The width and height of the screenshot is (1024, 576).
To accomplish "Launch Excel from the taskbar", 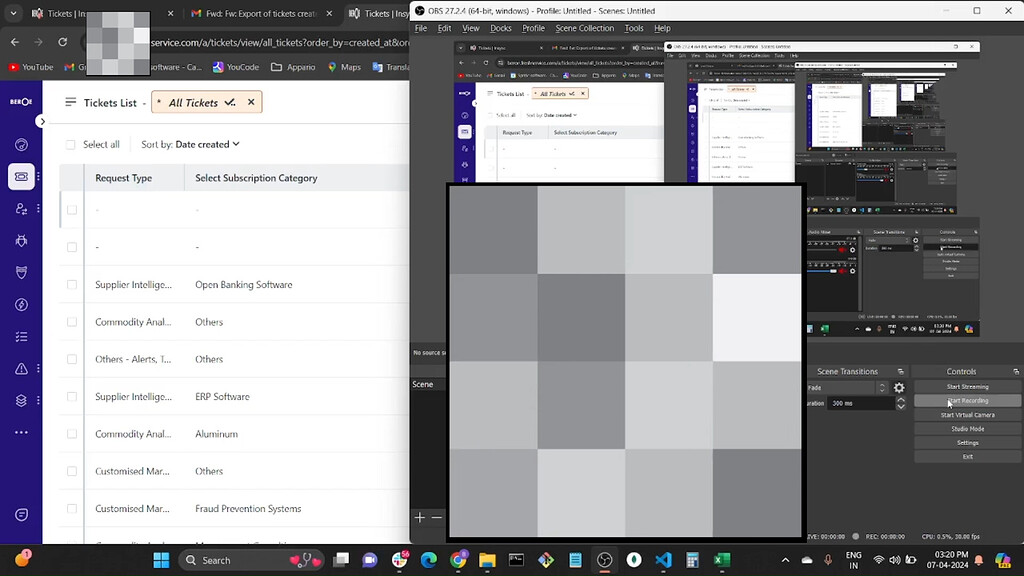I will [722, 560].
